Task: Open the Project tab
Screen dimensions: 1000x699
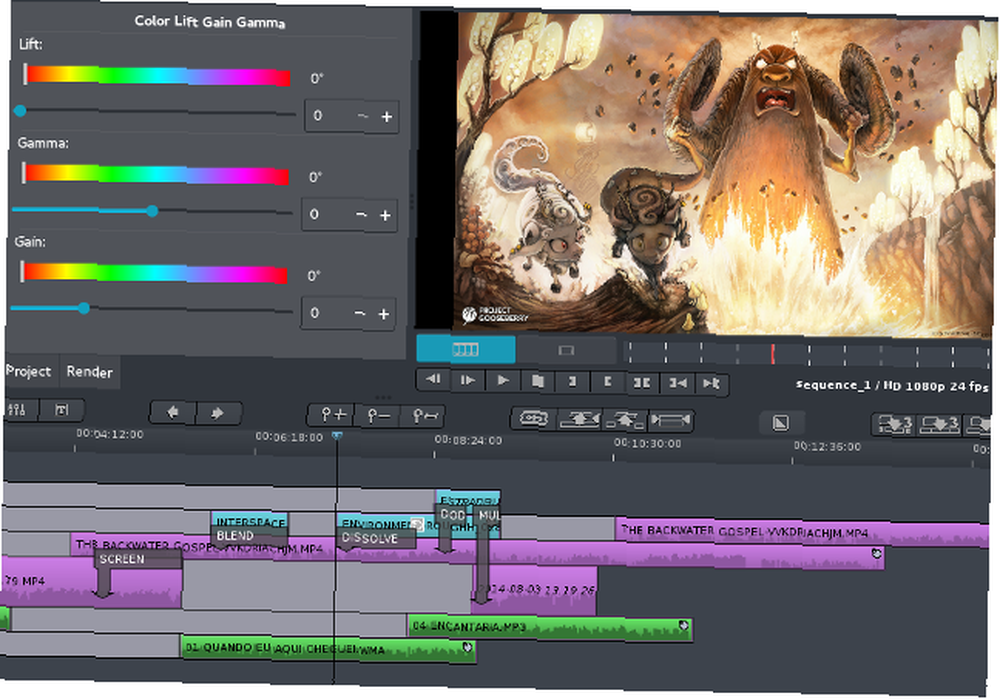Action: click(x=28, y=371)
